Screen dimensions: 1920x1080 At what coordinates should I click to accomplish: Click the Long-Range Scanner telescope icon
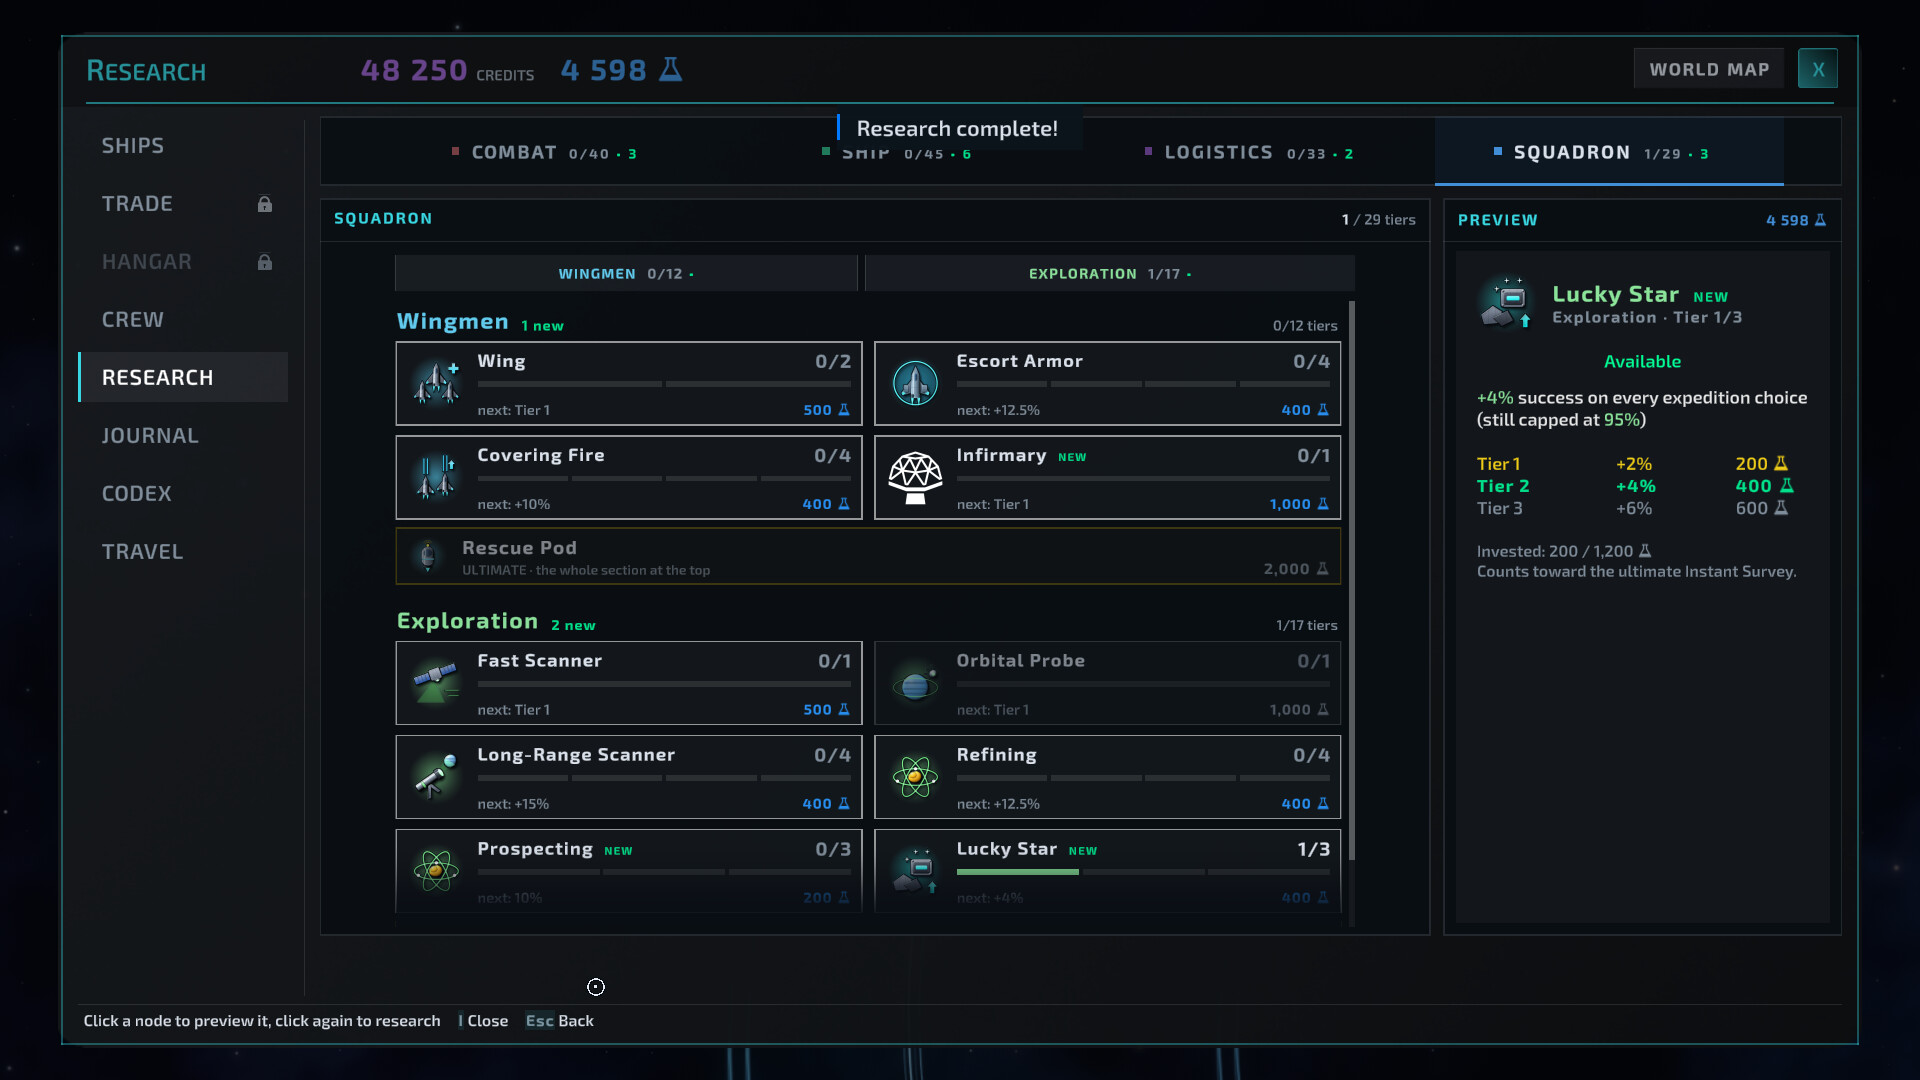[x=436, y=777]
